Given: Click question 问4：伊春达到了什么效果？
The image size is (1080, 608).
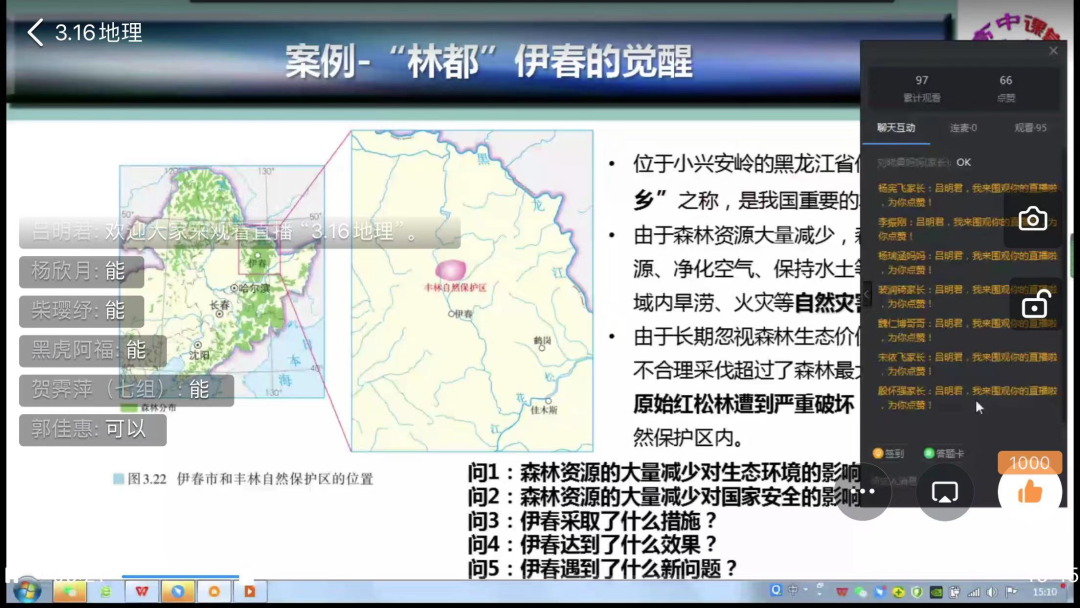Looking at the screenshot, I should point(593,545).
